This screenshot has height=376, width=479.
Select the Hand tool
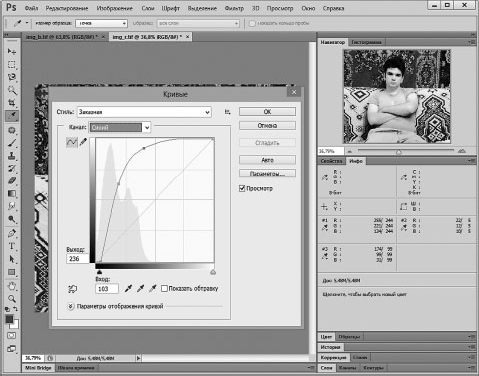(12, 286)
